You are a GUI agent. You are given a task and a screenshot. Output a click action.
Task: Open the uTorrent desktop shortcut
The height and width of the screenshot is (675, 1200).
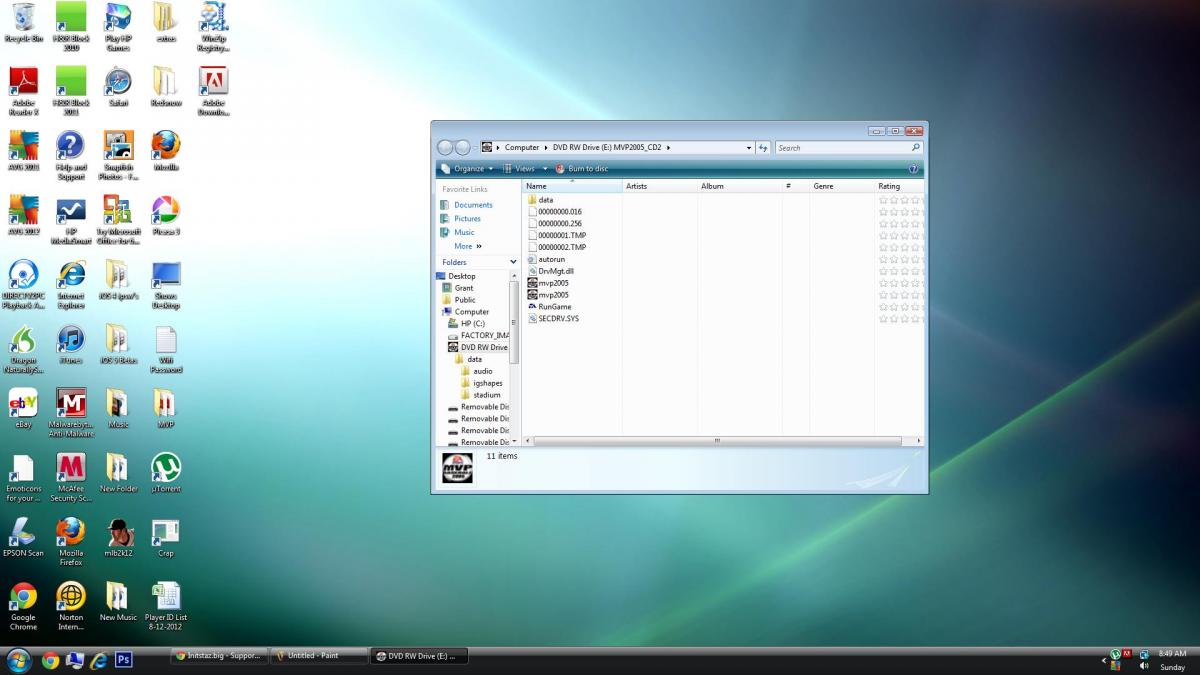165,471
